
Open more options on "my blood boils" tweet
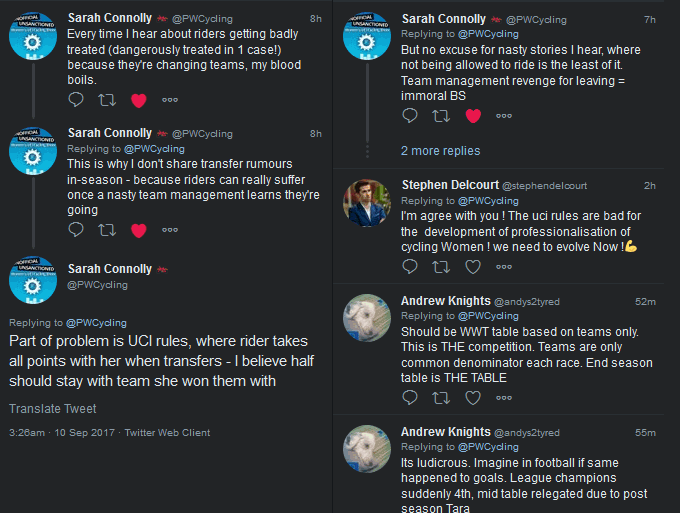coord(170,99)
